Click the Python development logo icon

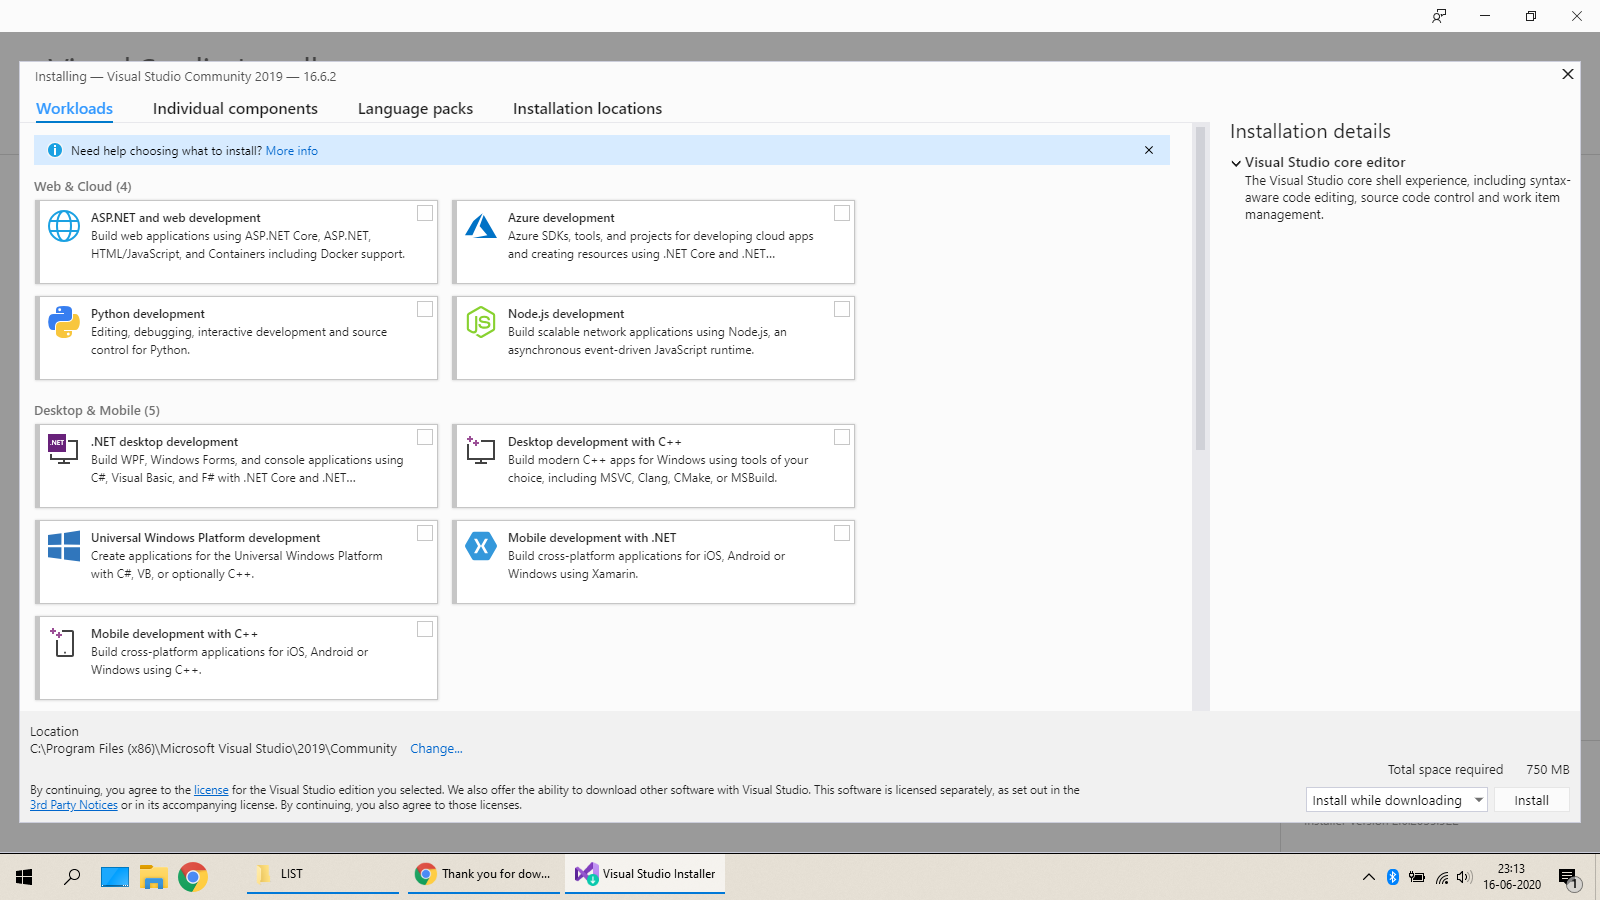coord(64,322)
